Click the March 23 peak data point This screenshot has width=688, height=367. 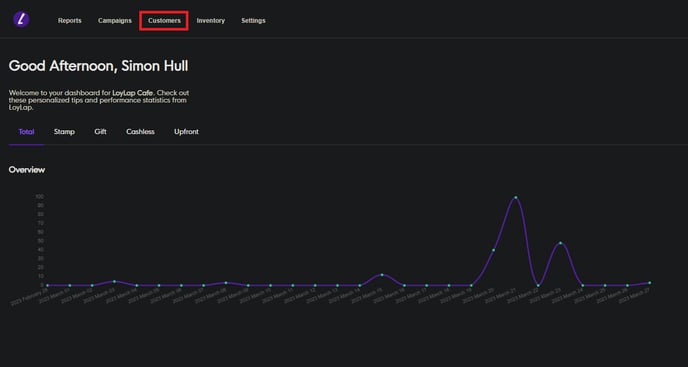click(x=560, y=243)
